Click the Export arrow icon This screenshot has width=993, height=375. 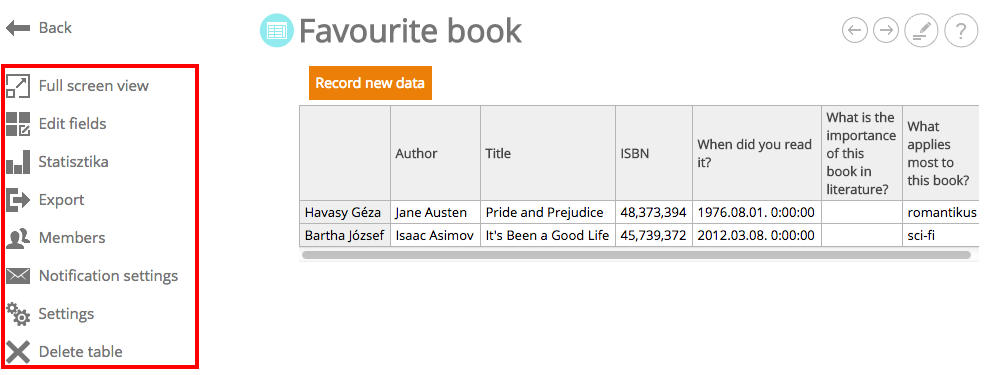(x=18, y=200)
